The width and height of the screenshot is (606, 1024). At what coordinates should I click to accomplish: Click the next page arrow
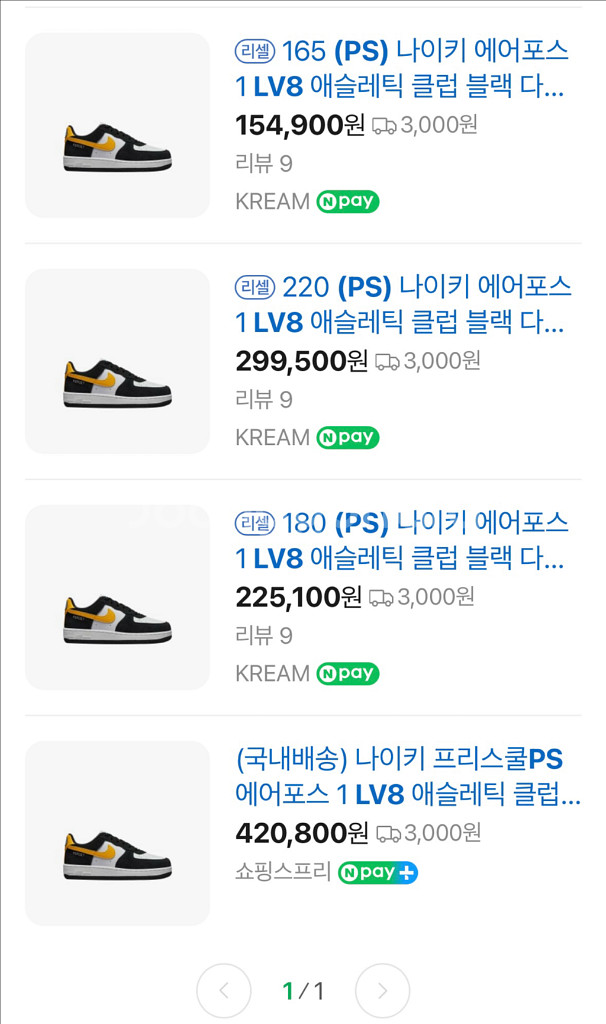point(382,990)
